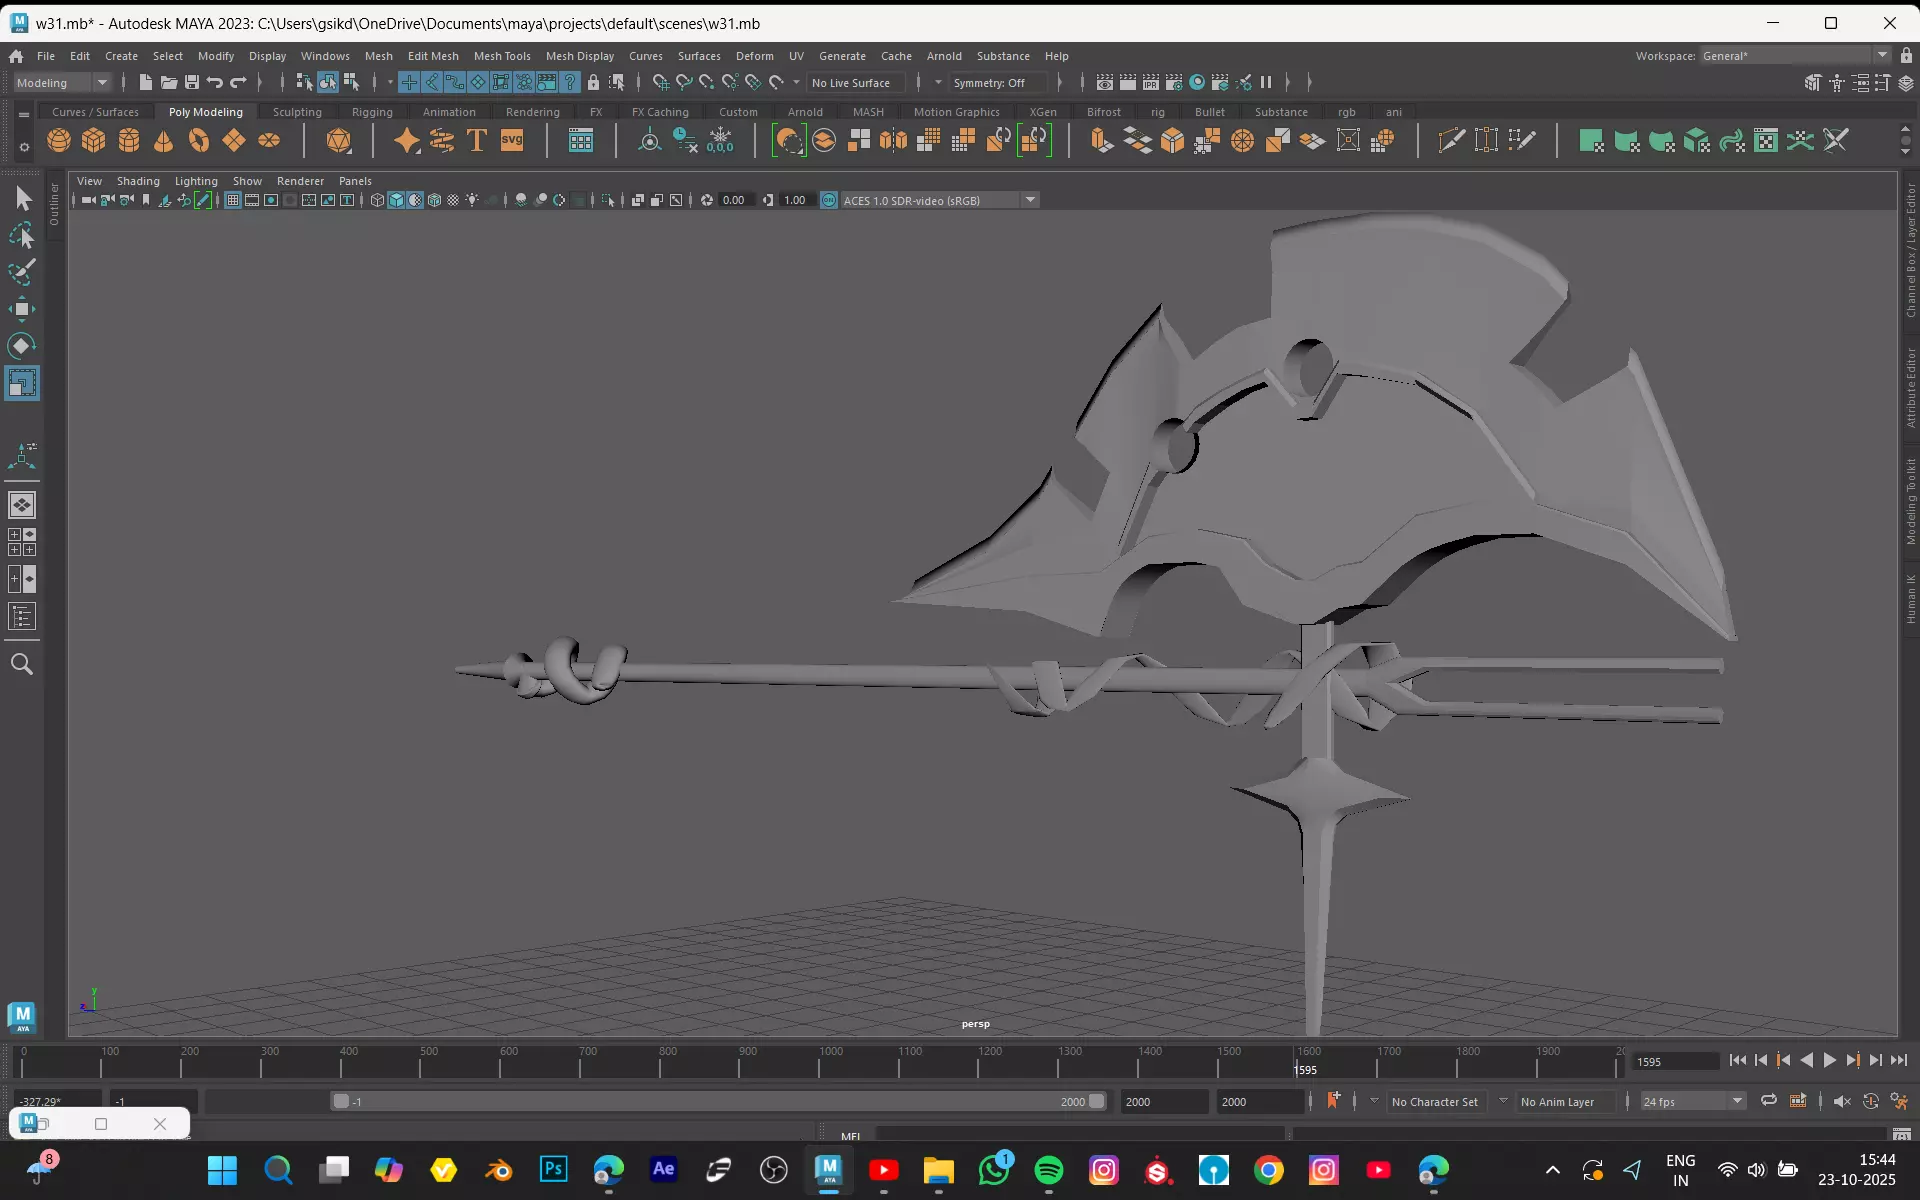
Task: Open the viewport Shading menu
Action: [x=138, y=181]
